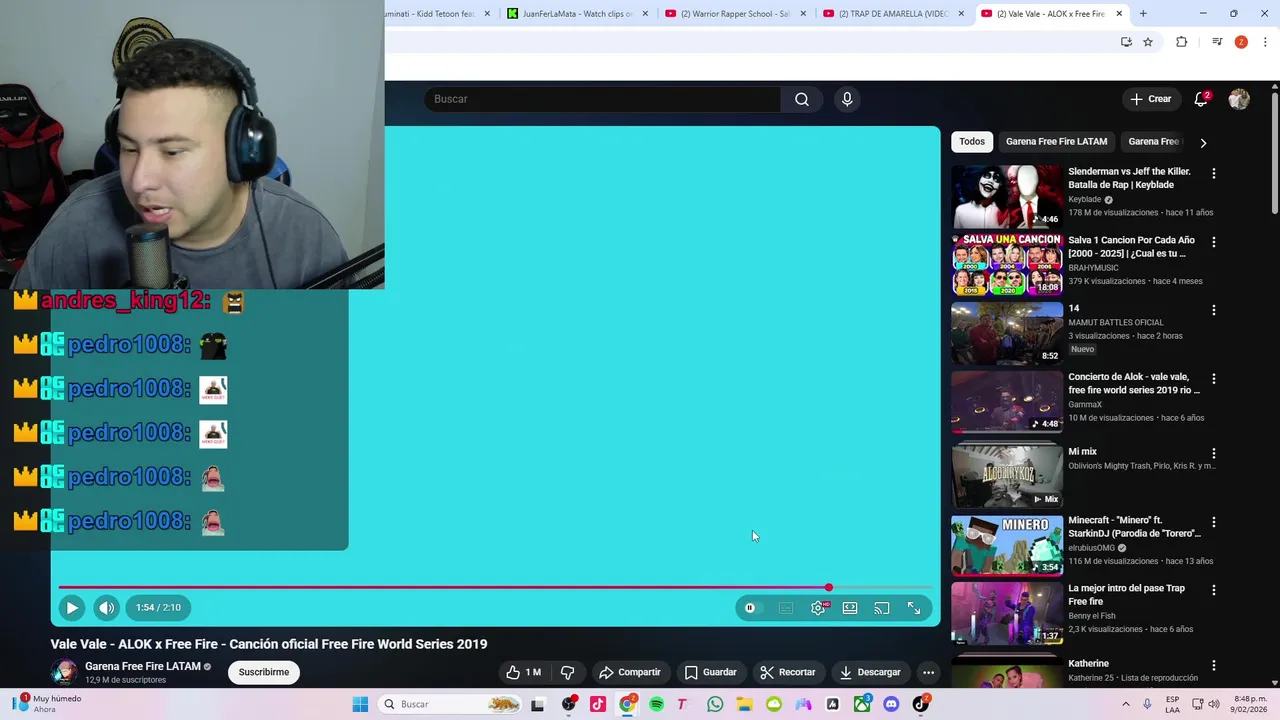The image size is (1280, 720).
Task: Install the app with the address bar icon
Action: (1126, 42)
